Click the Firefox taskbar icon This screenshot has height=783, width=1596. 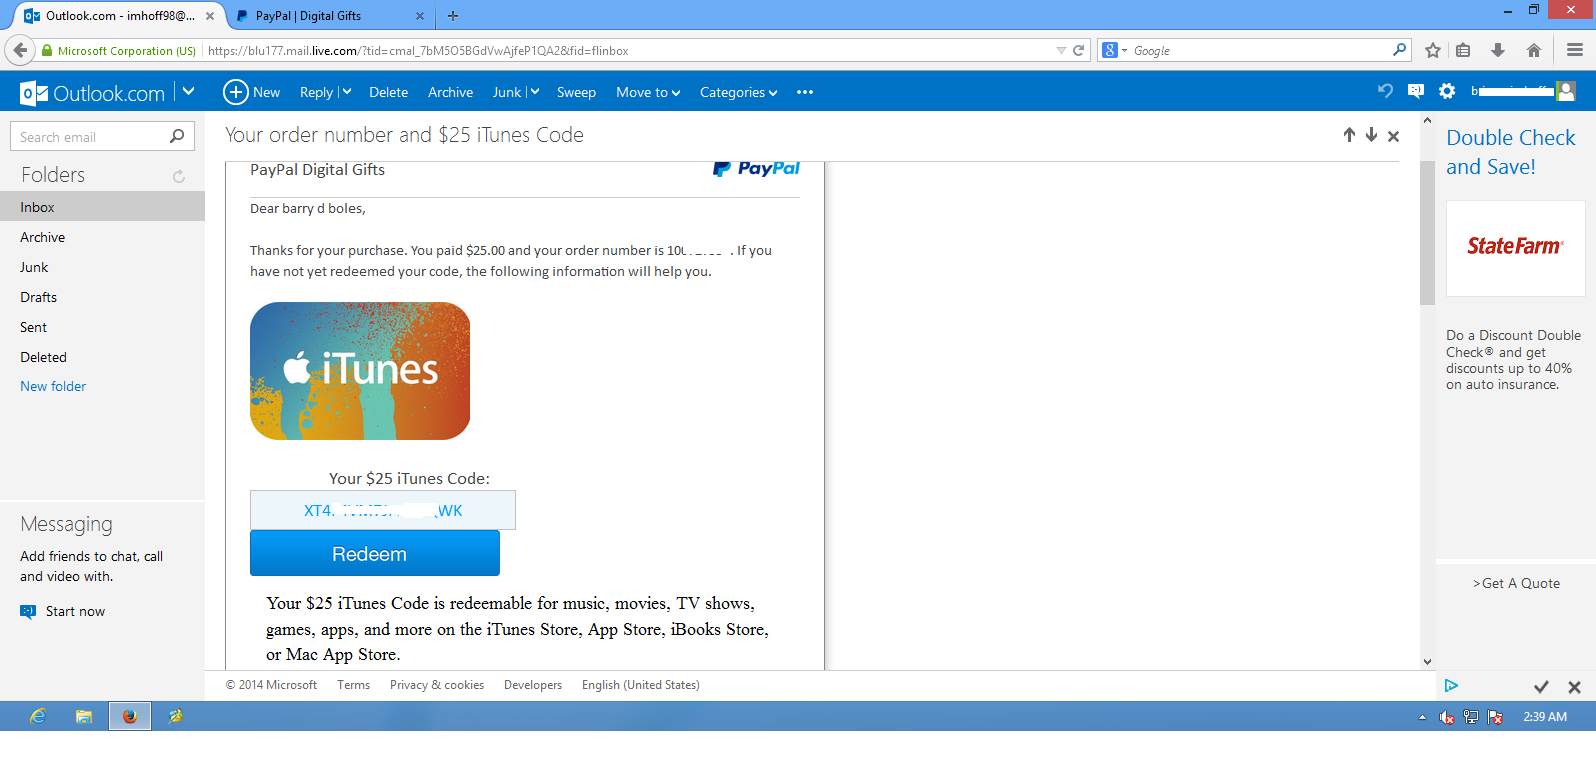(x=130, y=716)
